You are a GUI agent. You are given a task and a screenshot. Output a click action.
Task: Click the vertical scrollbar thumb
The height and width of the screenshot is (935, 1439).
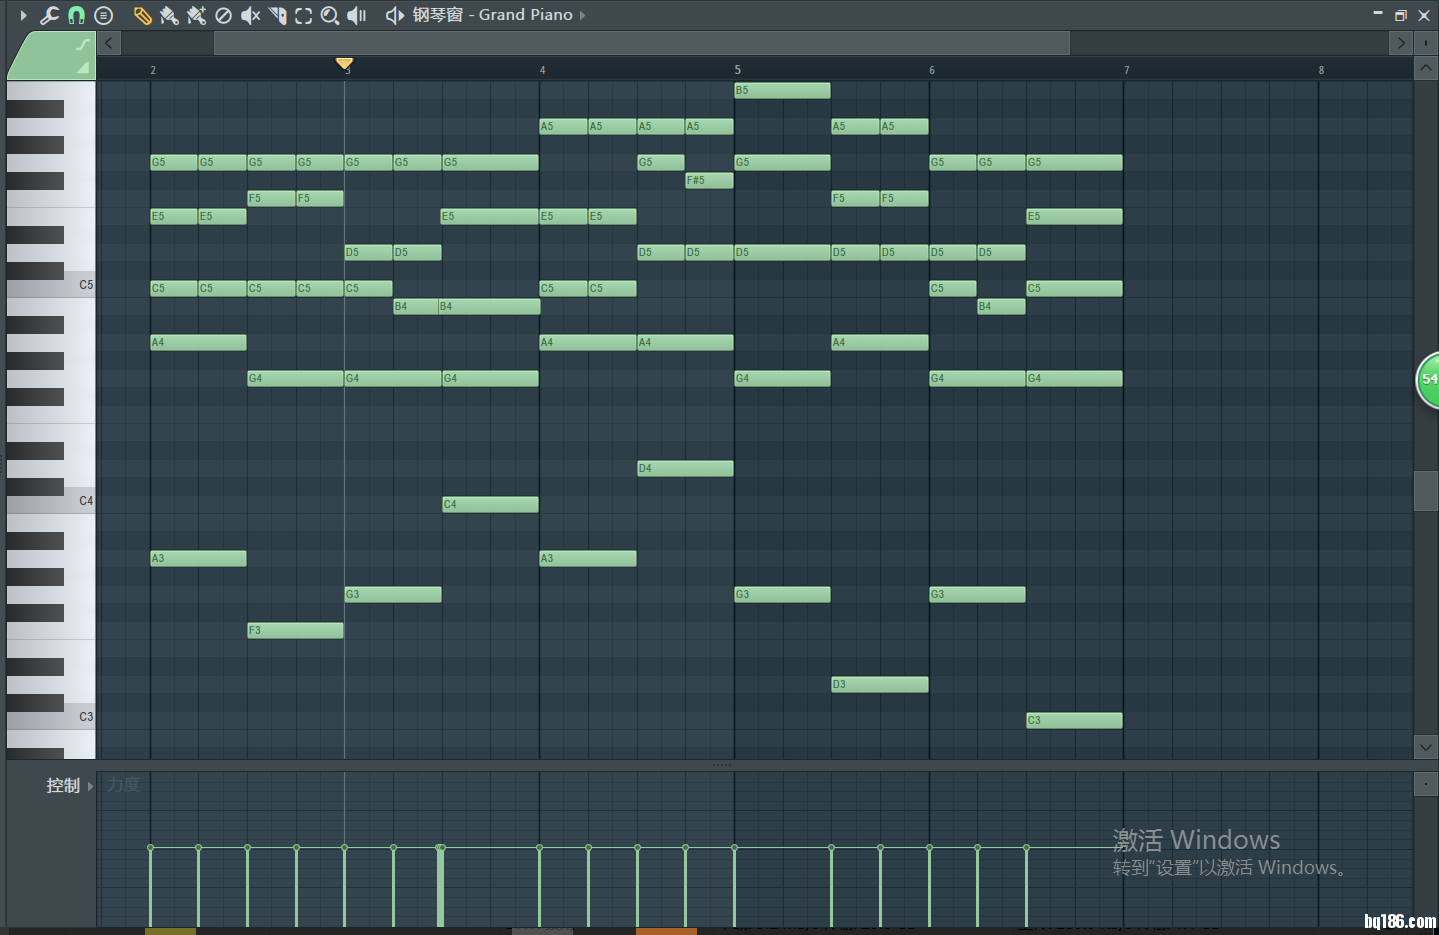(x=1426, y=491)
